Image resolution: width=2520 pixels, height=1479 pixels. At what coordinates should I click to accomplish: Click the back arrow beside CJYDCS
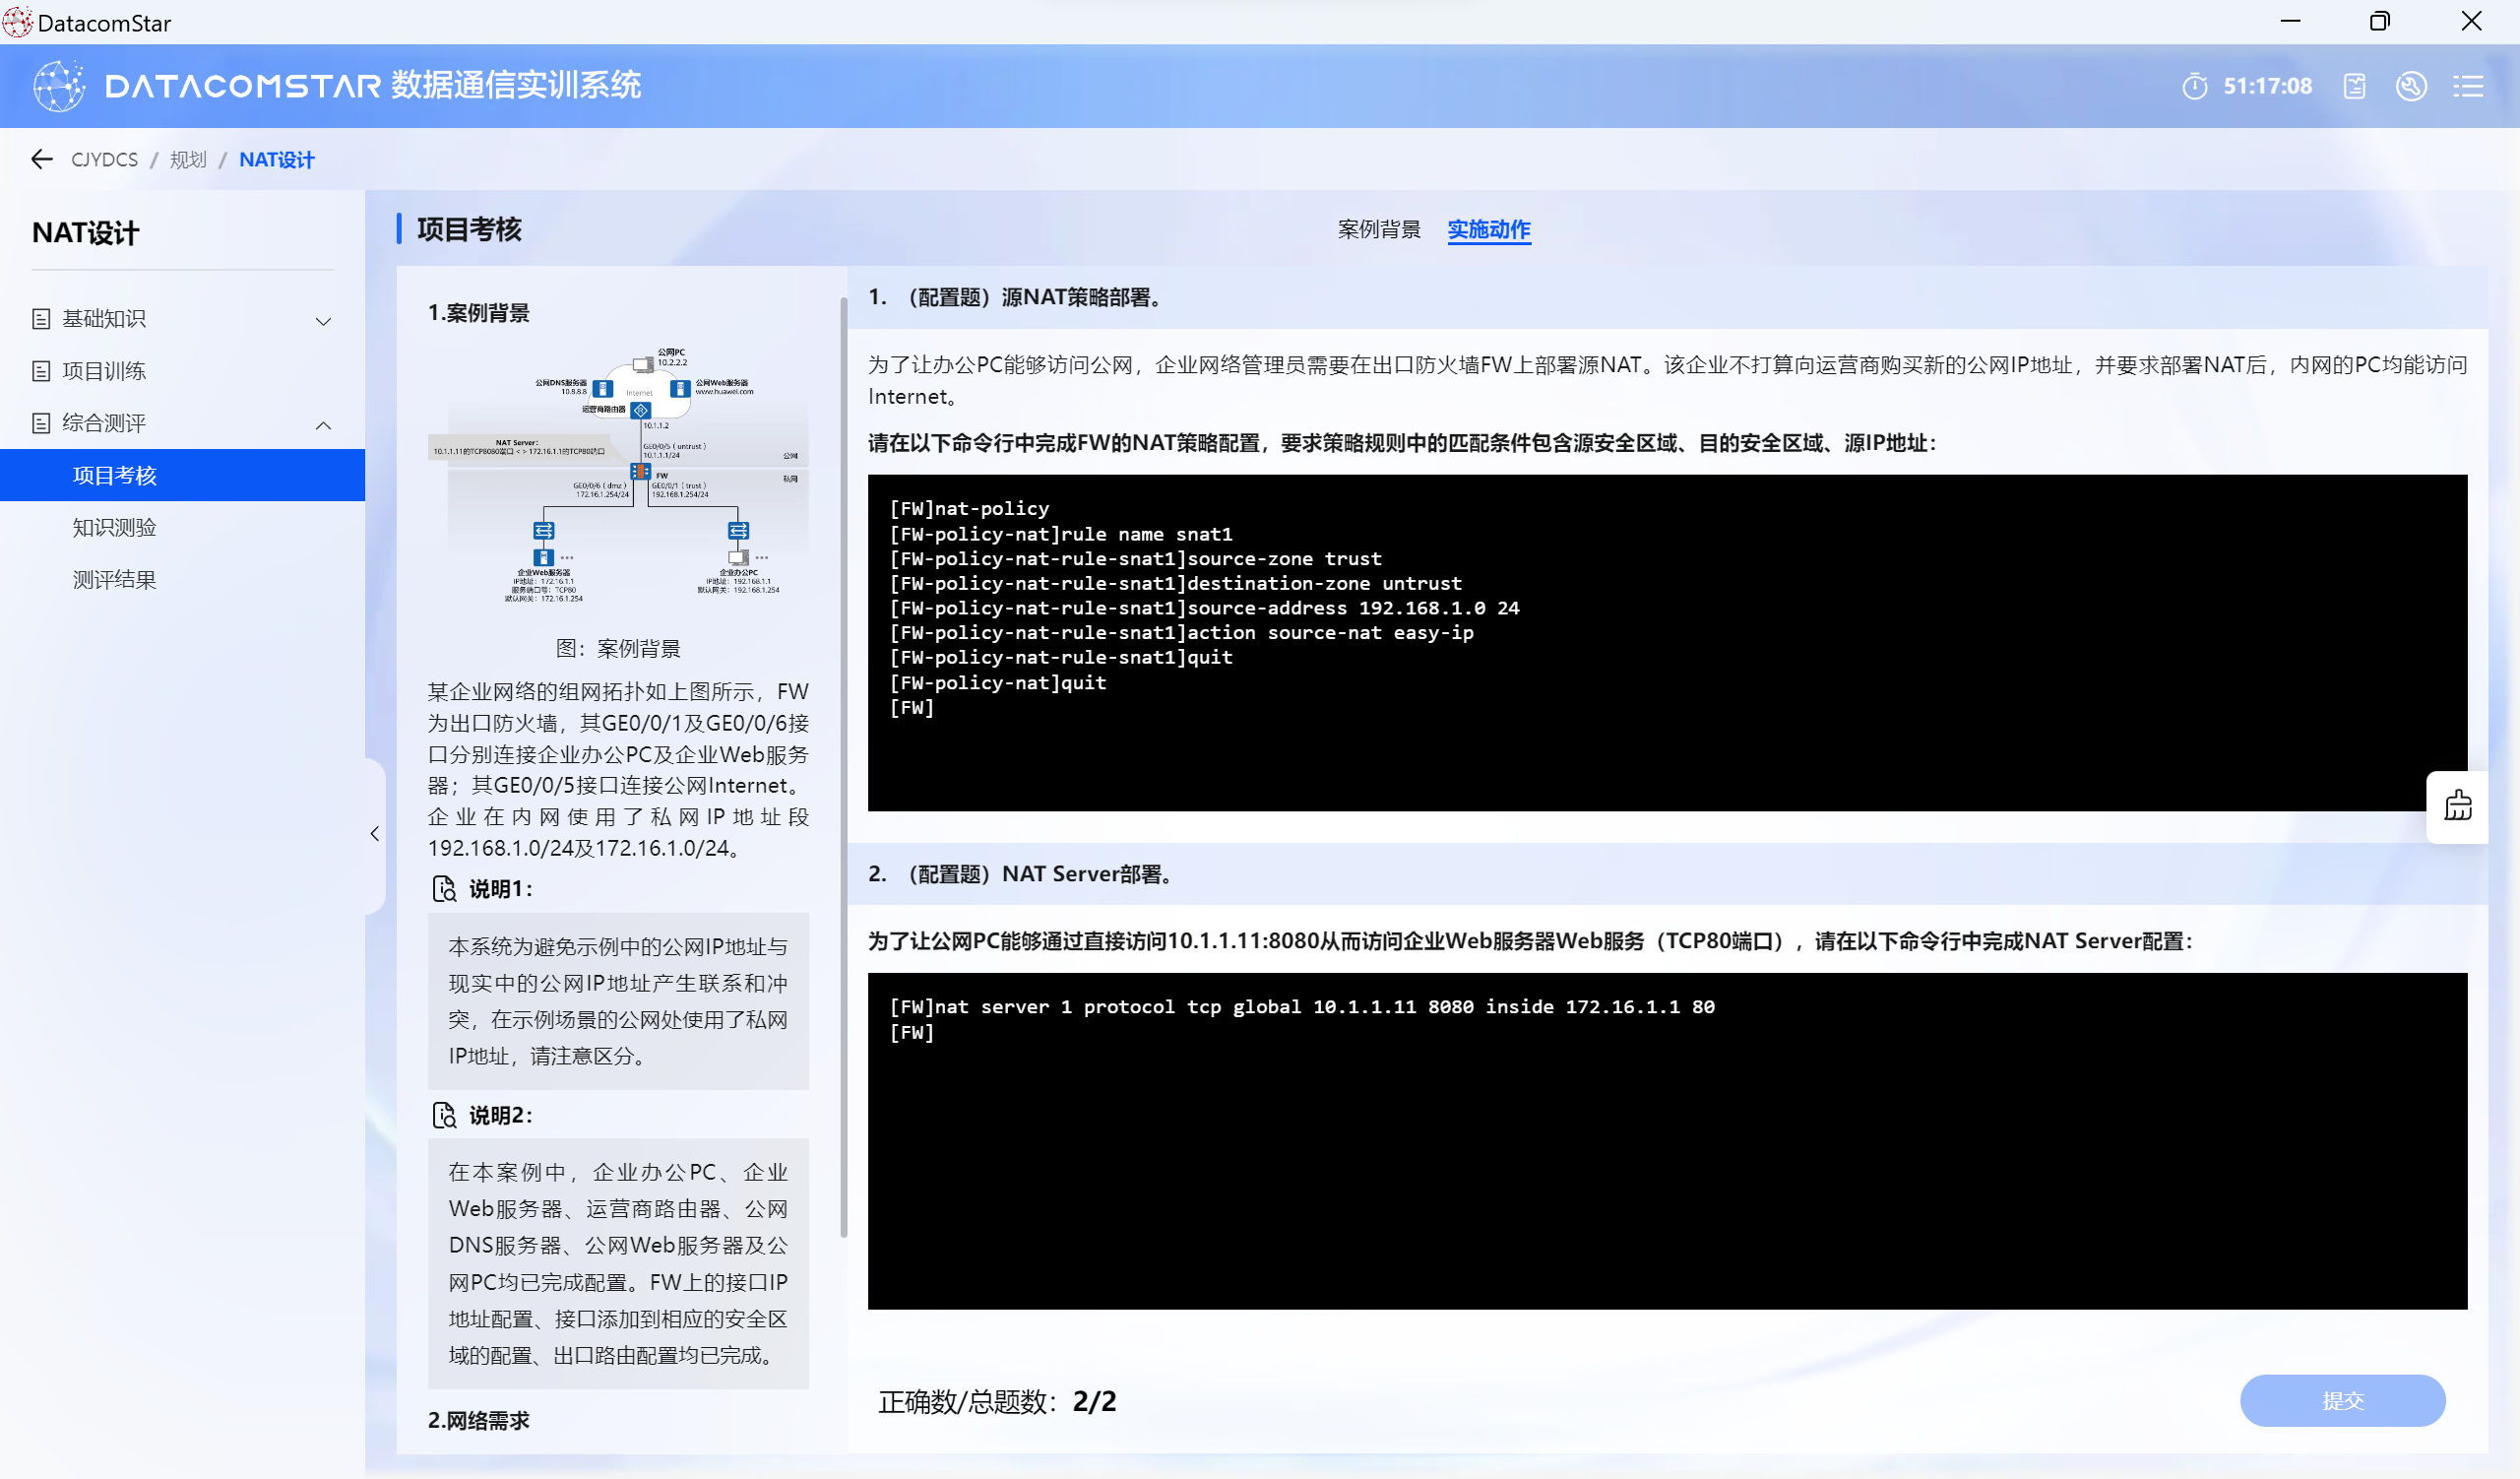click(x=41, y=159)
